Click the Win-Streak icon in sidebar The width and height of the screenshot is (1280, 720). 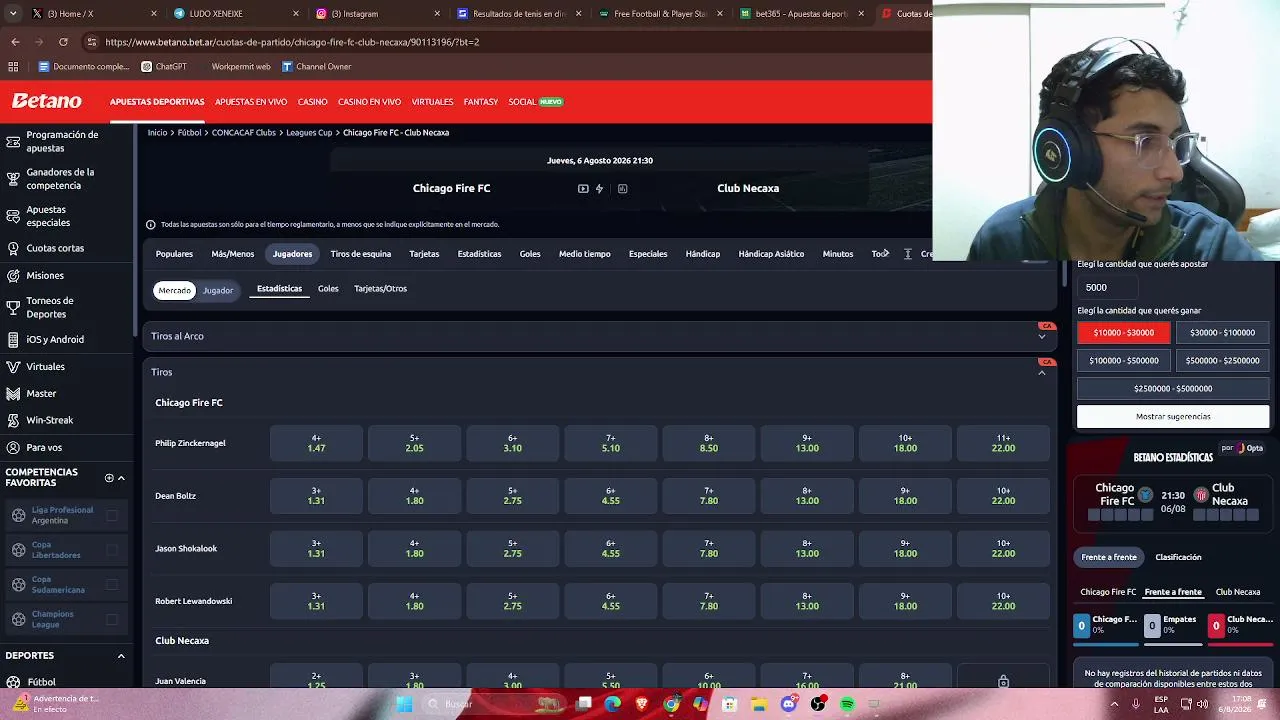tap(13, 420)
